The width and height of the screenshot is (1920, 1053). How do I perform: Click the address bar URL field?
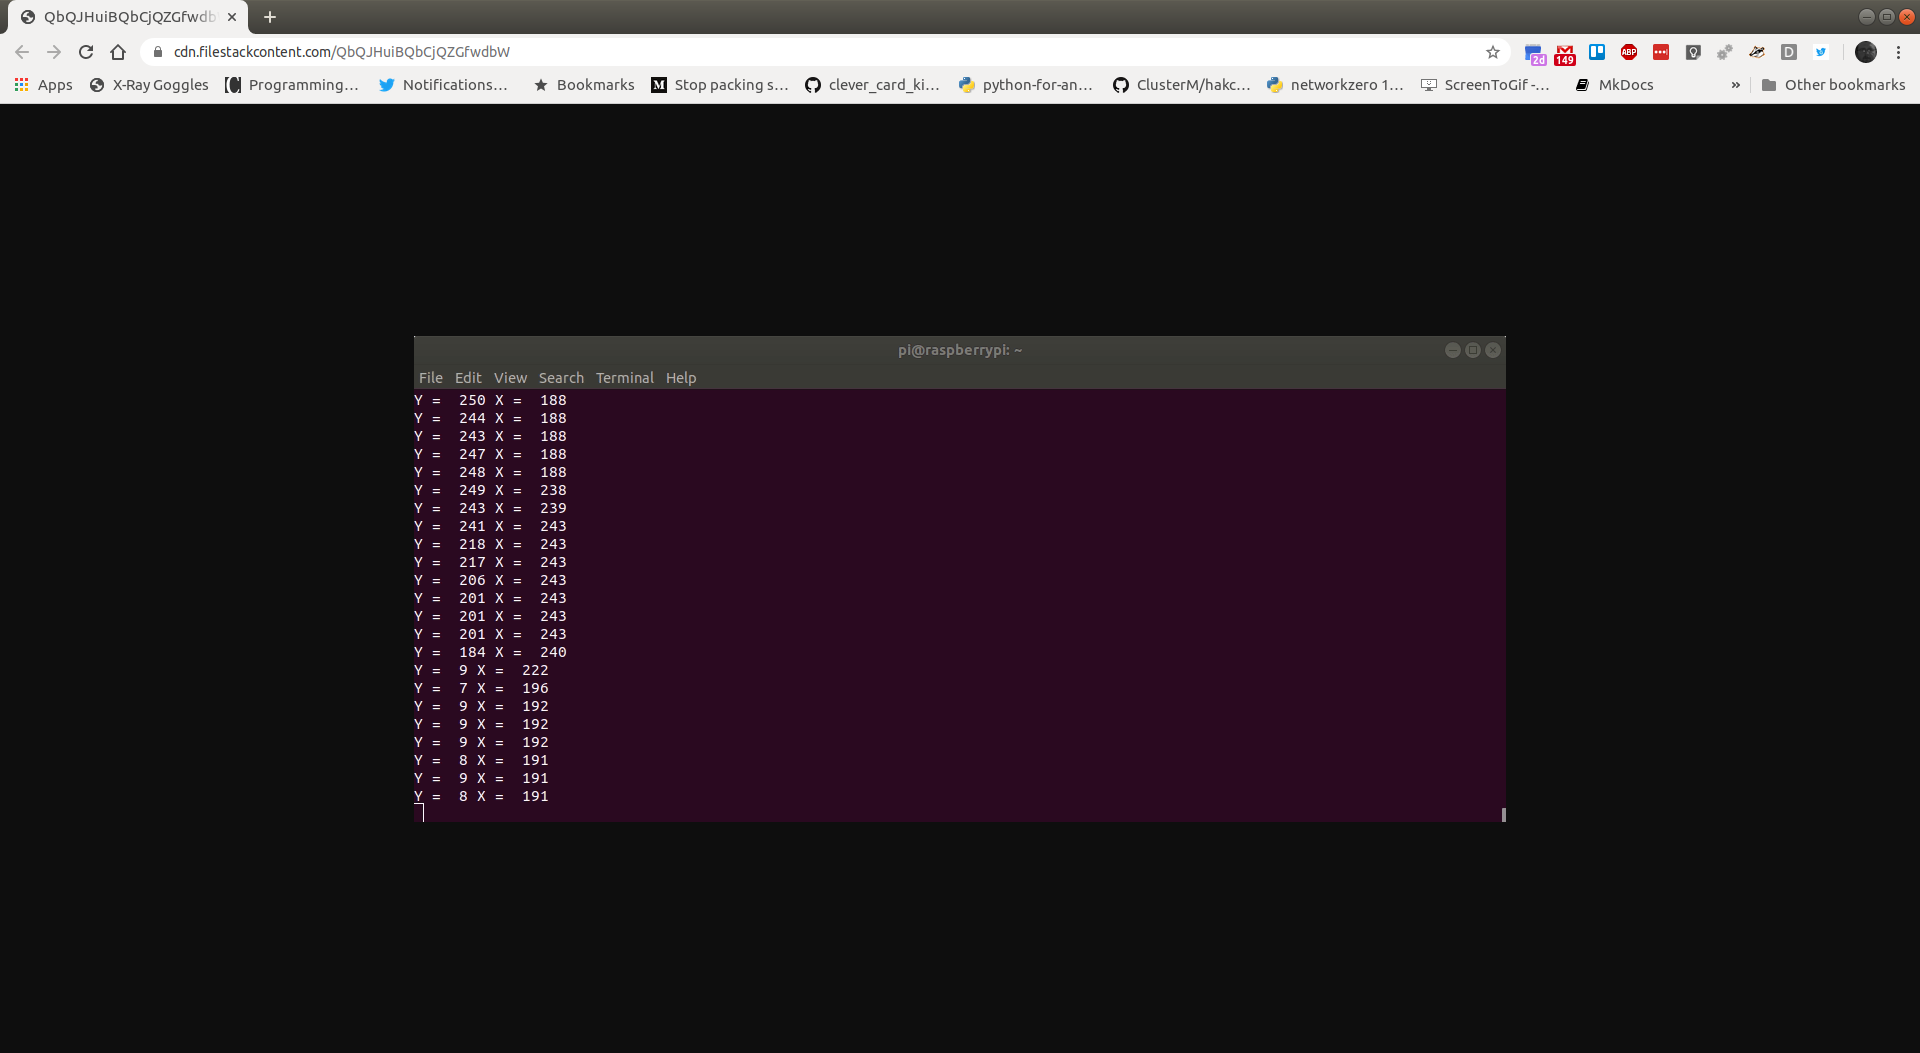(x=820, y=52)
